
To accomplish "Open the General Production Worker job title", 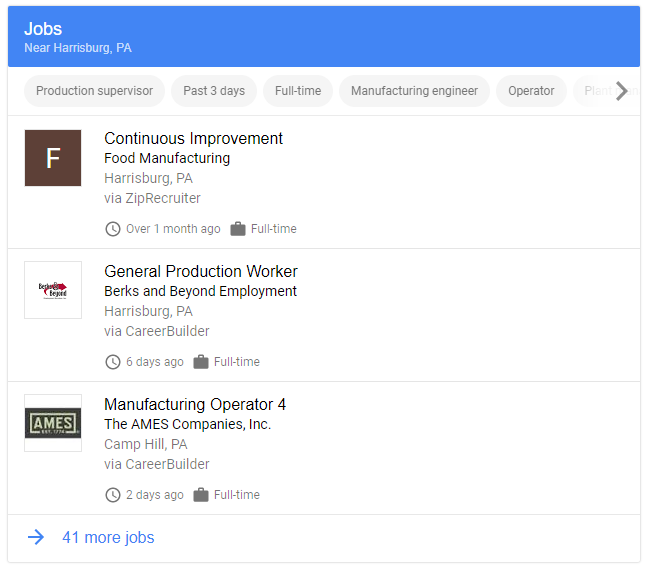I will point(201,272).
